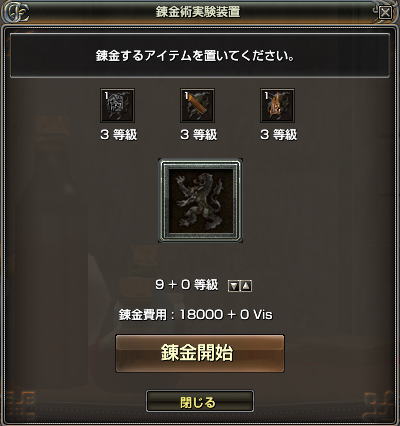Close the 錬金術実験装置 window with X
Screen dimensions: 400x426
386,13
